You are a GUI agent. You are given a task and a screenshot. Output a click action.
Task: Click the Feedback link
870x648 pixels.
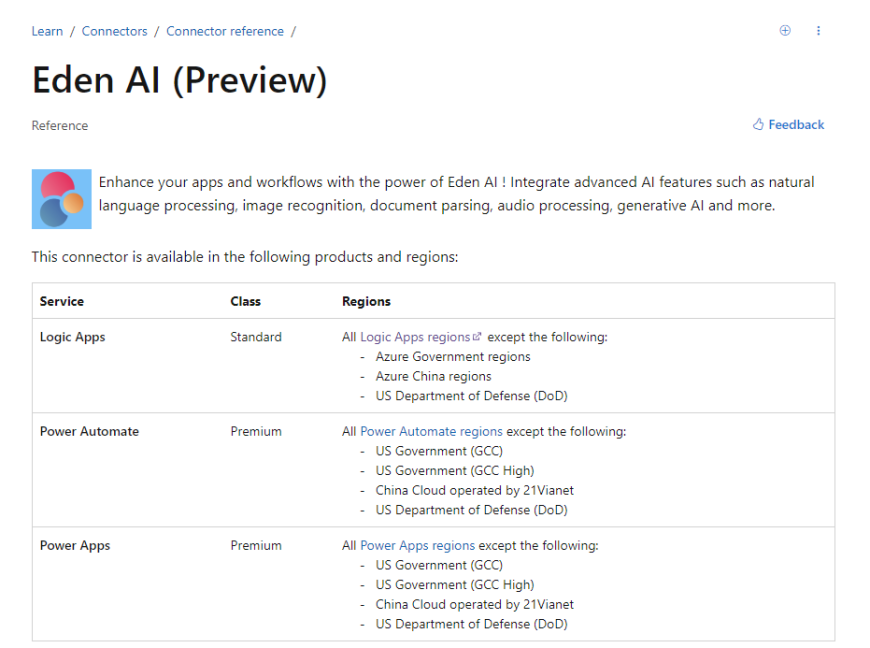[x=795, y=124]
